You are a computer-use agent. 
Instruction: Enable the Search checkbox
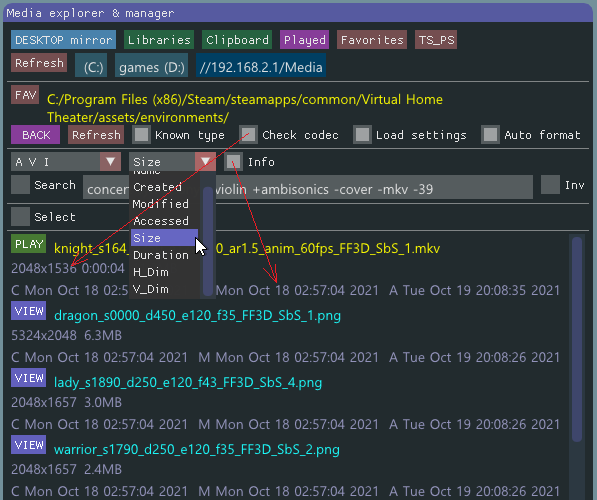tap(21, 185)
